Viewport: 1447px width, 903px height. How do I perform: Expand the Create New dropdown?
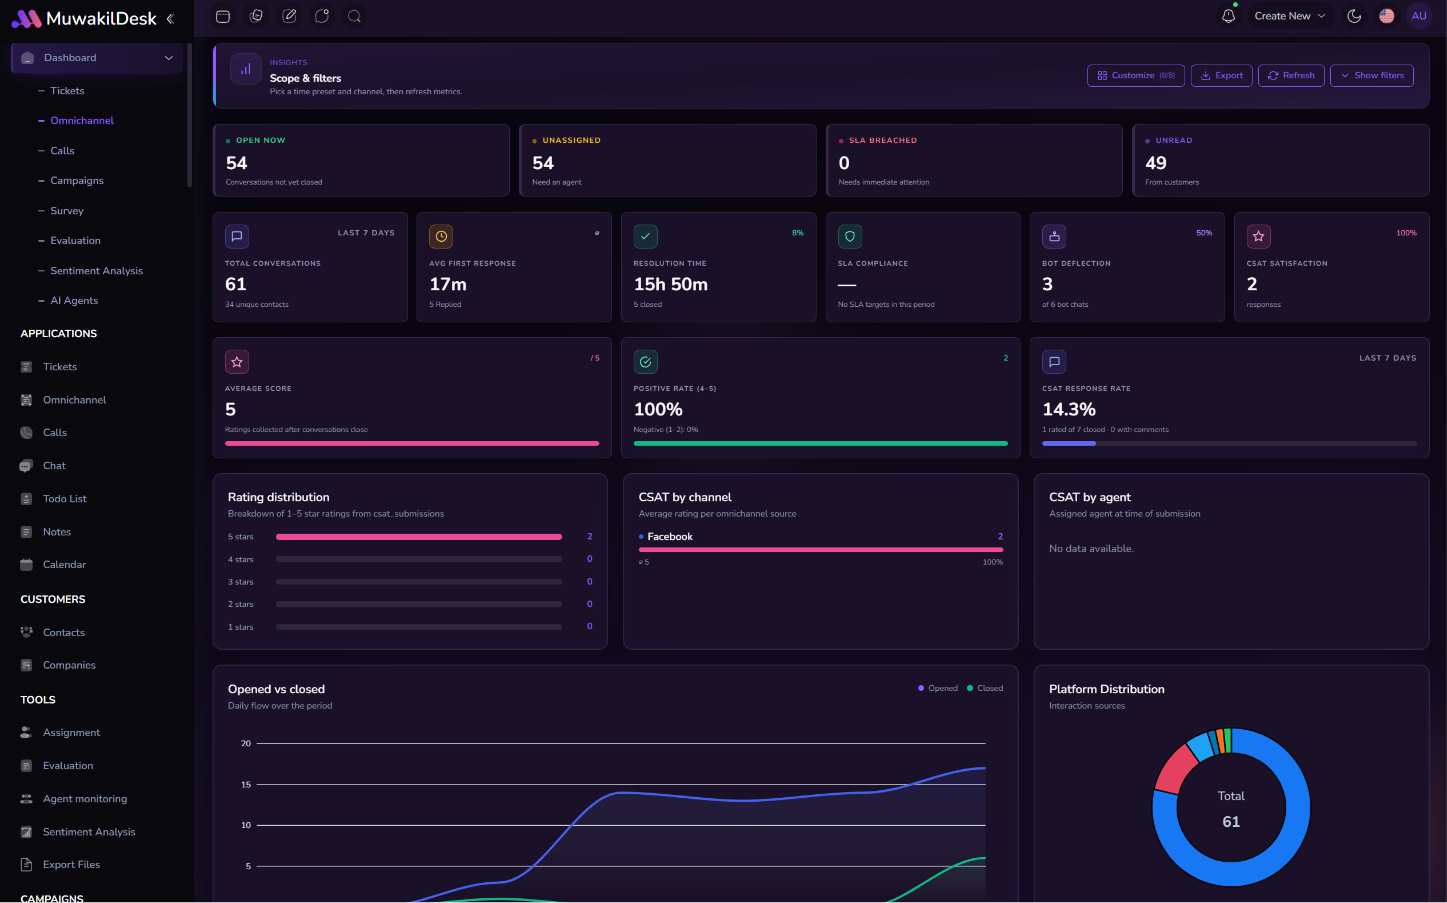[x=1289, y=16]
